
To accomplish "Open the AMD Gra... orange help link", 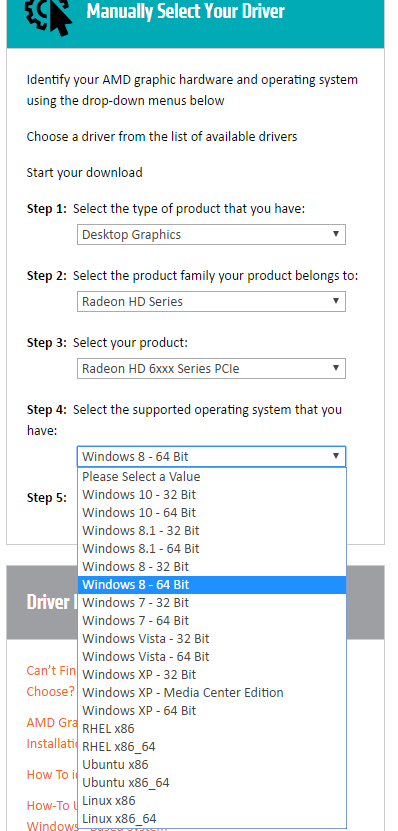I will [x=51, y=723].
